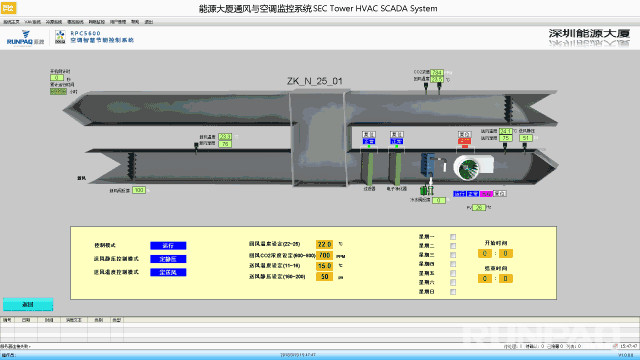Tick the 星期三 schedule checkbox

(453, 255)
